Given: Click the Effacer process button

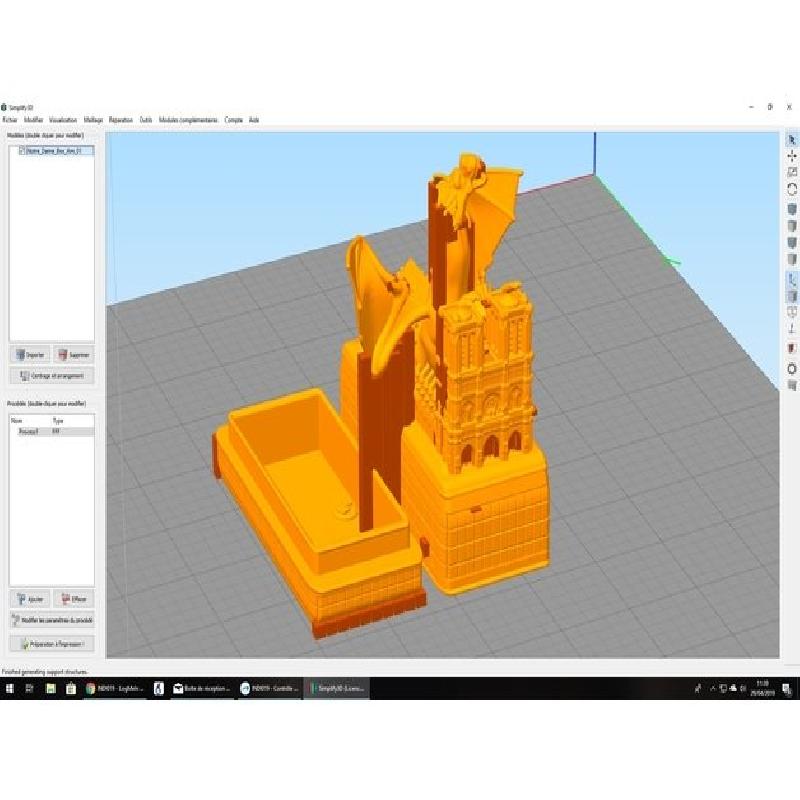Looking at the screenshot, I should tap(74, 599).
